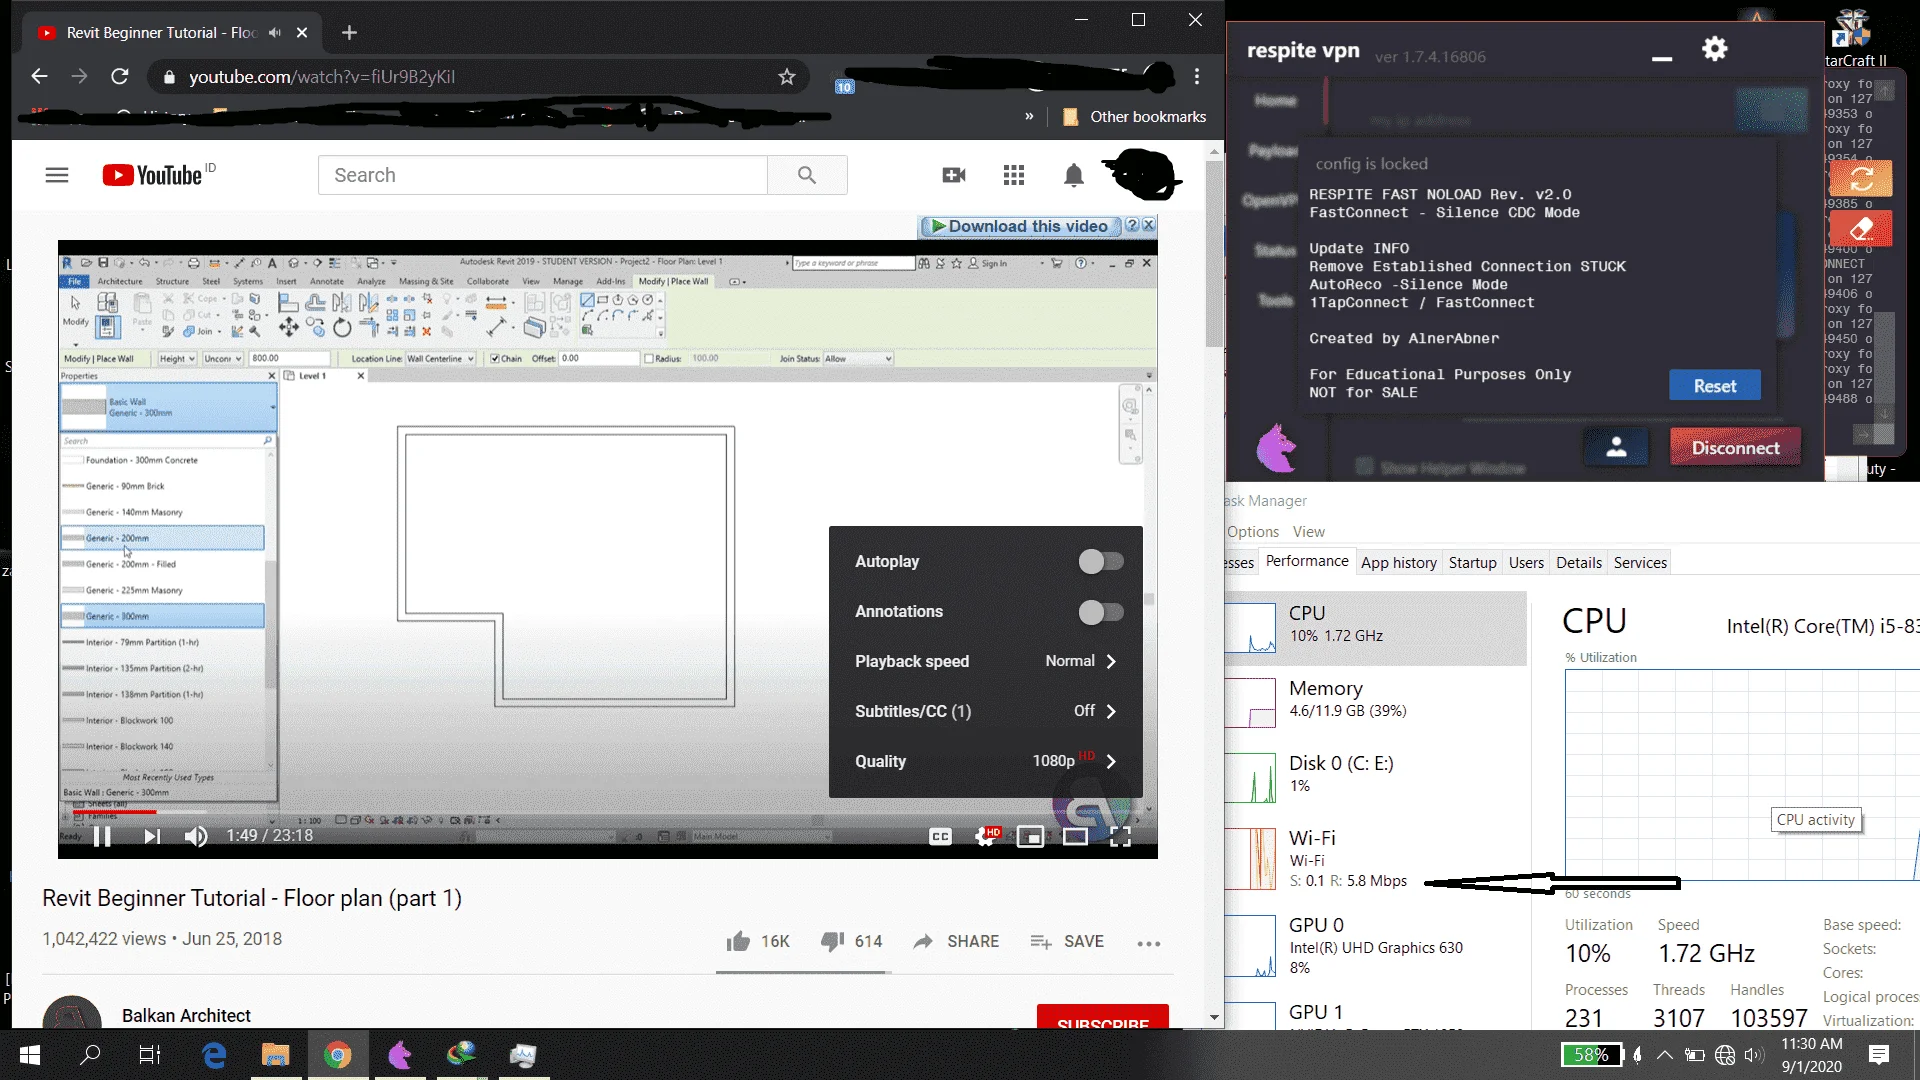Open Chrome three-dot menu
Viewport: 1920px width, 1080px height.
tap(1197, 77)
